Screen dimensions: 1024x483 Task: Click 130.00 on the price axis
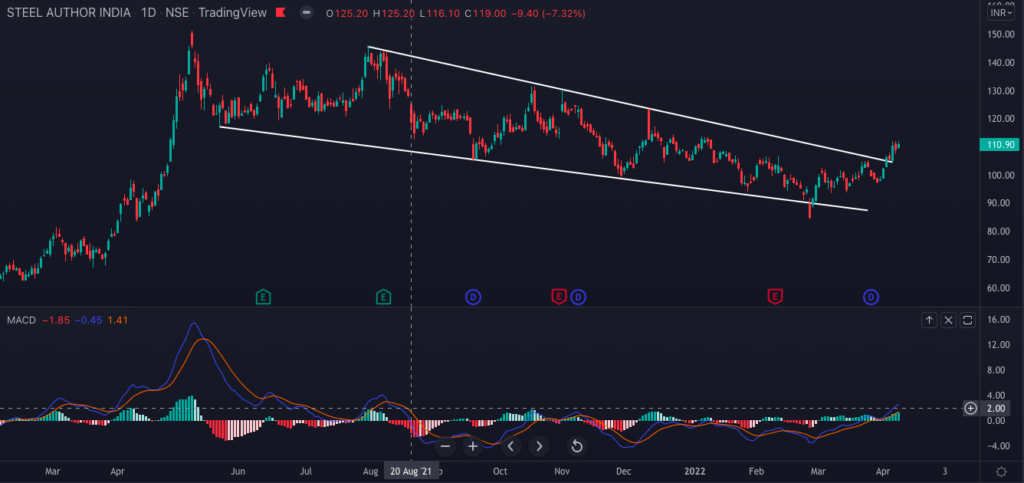pyautogui.click(x=999, y=91)
